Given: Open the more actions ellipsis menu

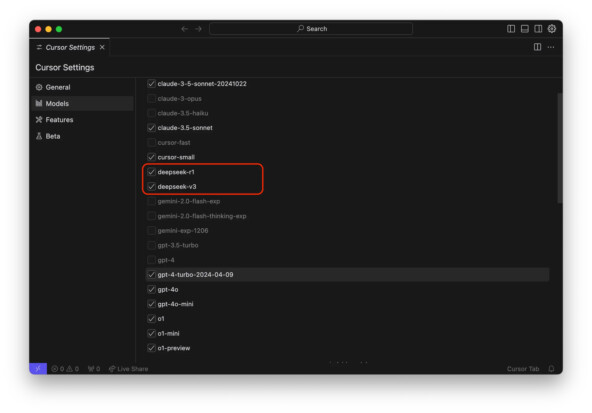Looking at the screenshot, I should click(551, 47).
